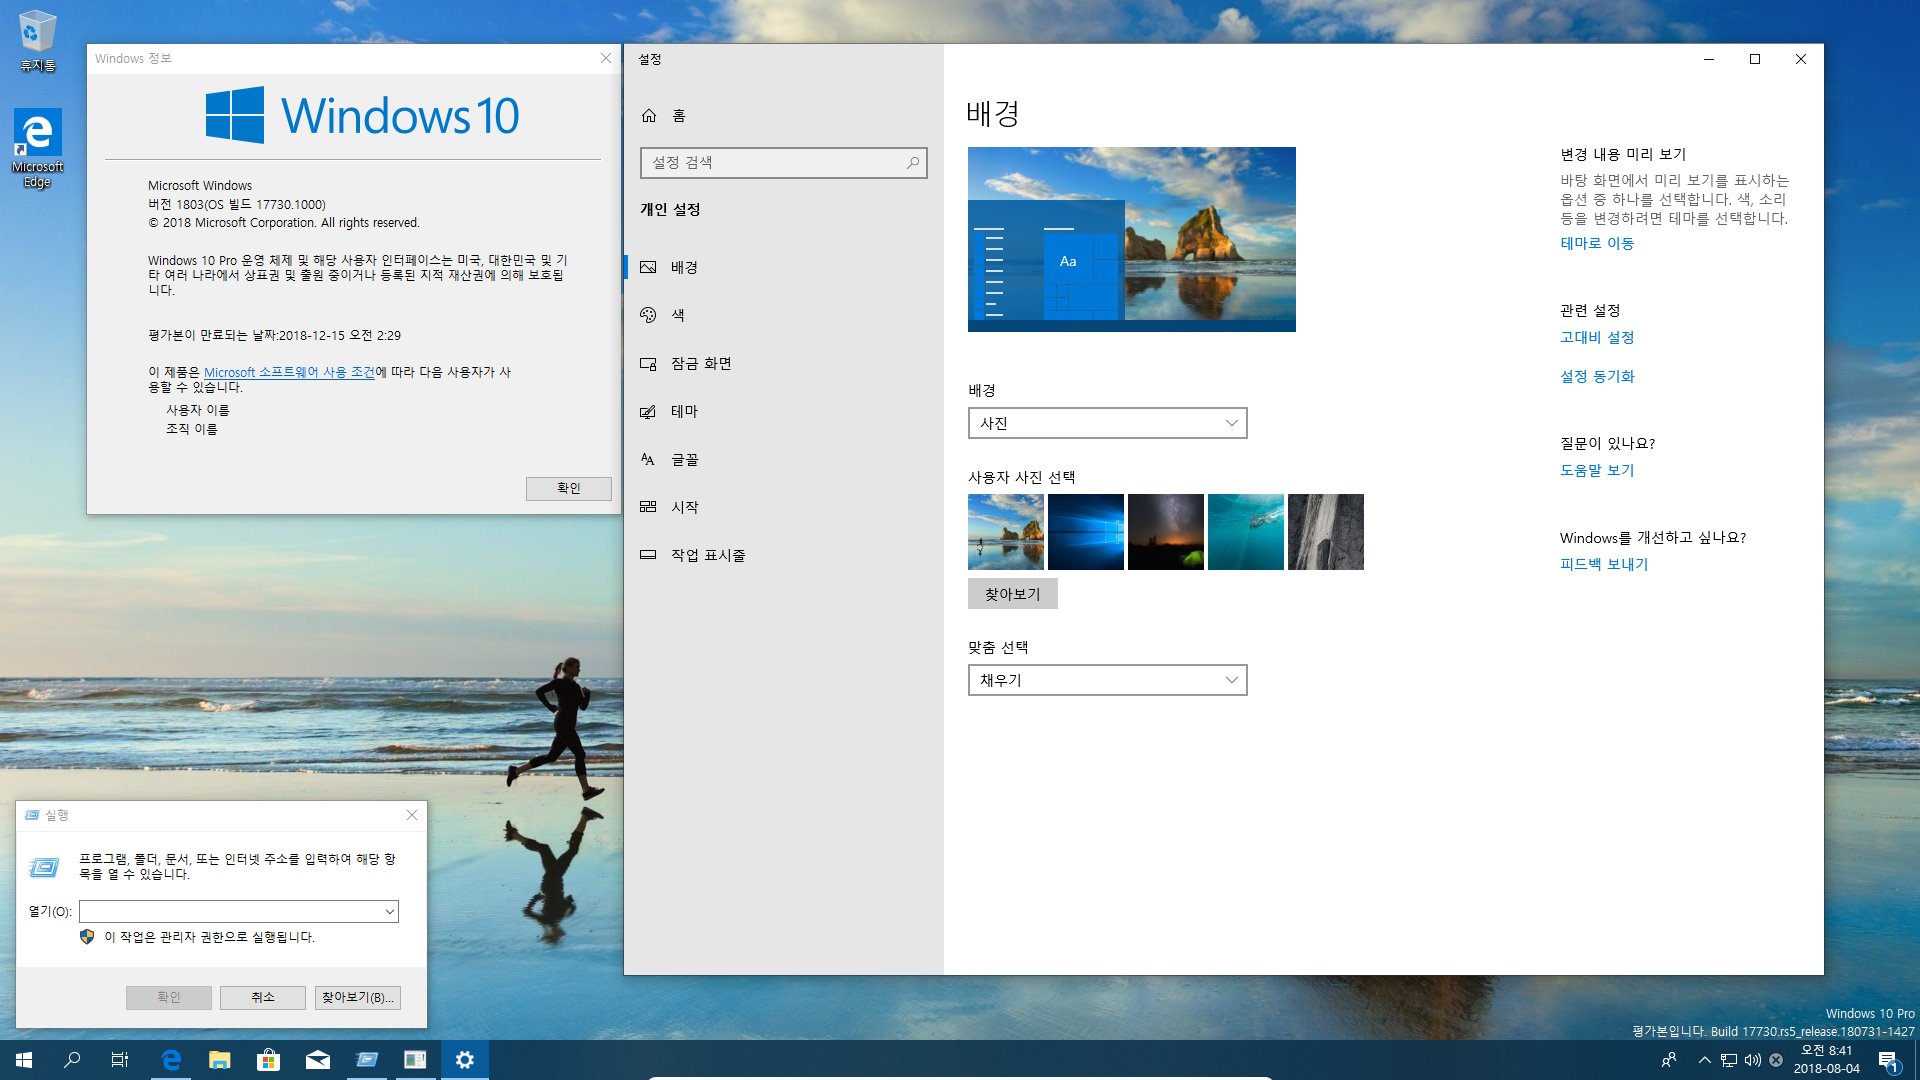The width and height of the screenshot is (1920, 1080).
Task: Open the IME status icon in tray
Action: [1776, 1060]
